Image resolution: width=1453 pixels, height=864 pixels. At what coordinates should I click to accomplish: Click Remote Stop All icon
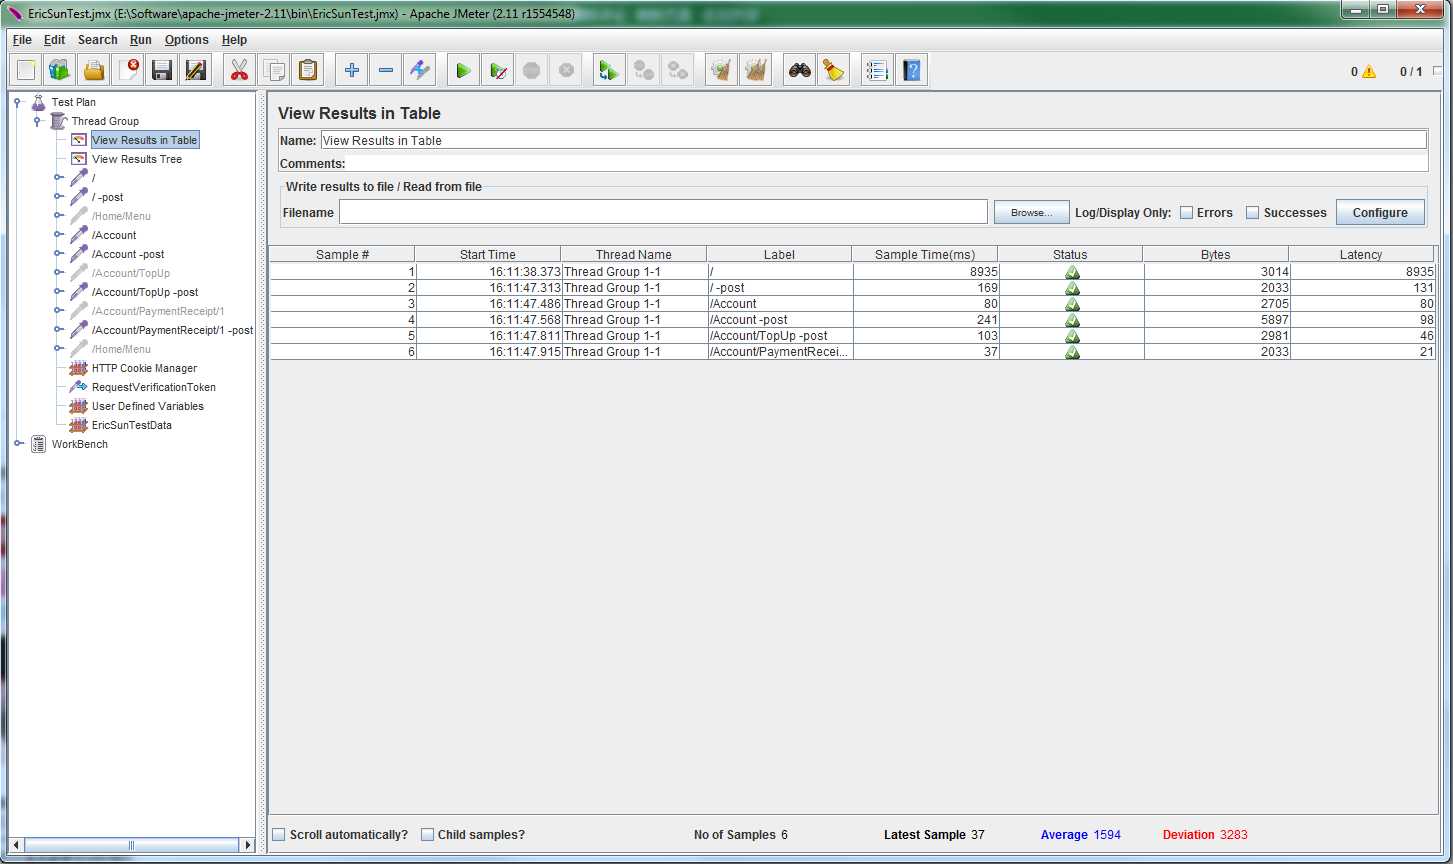[x=643, y=70]
